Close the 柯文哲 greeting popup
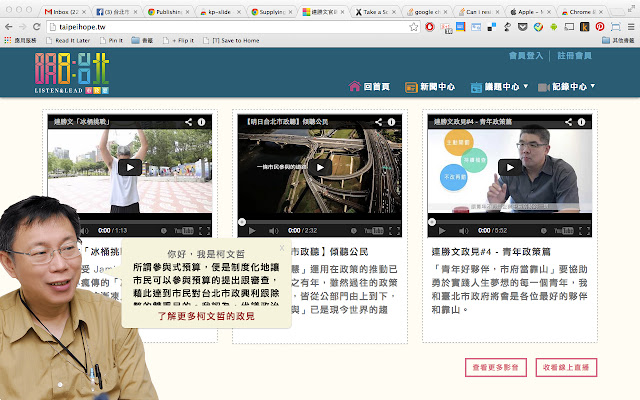640x400 pixels. pyautogui.click(x=282, y=247)
